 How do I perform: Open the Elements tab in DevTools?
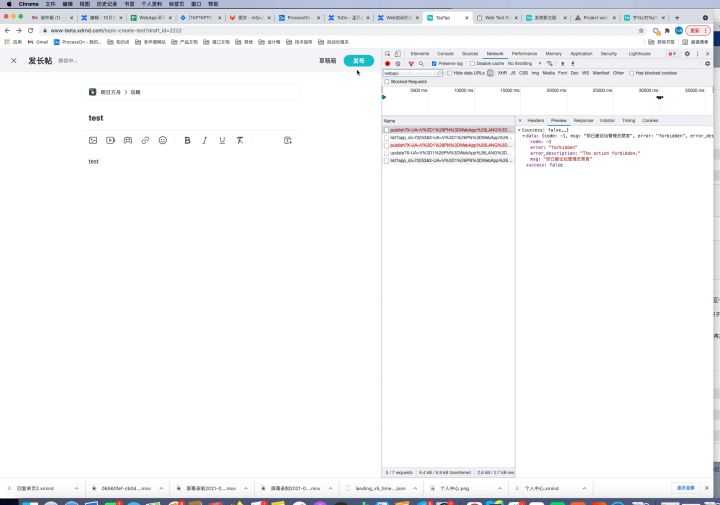point(420,54)
